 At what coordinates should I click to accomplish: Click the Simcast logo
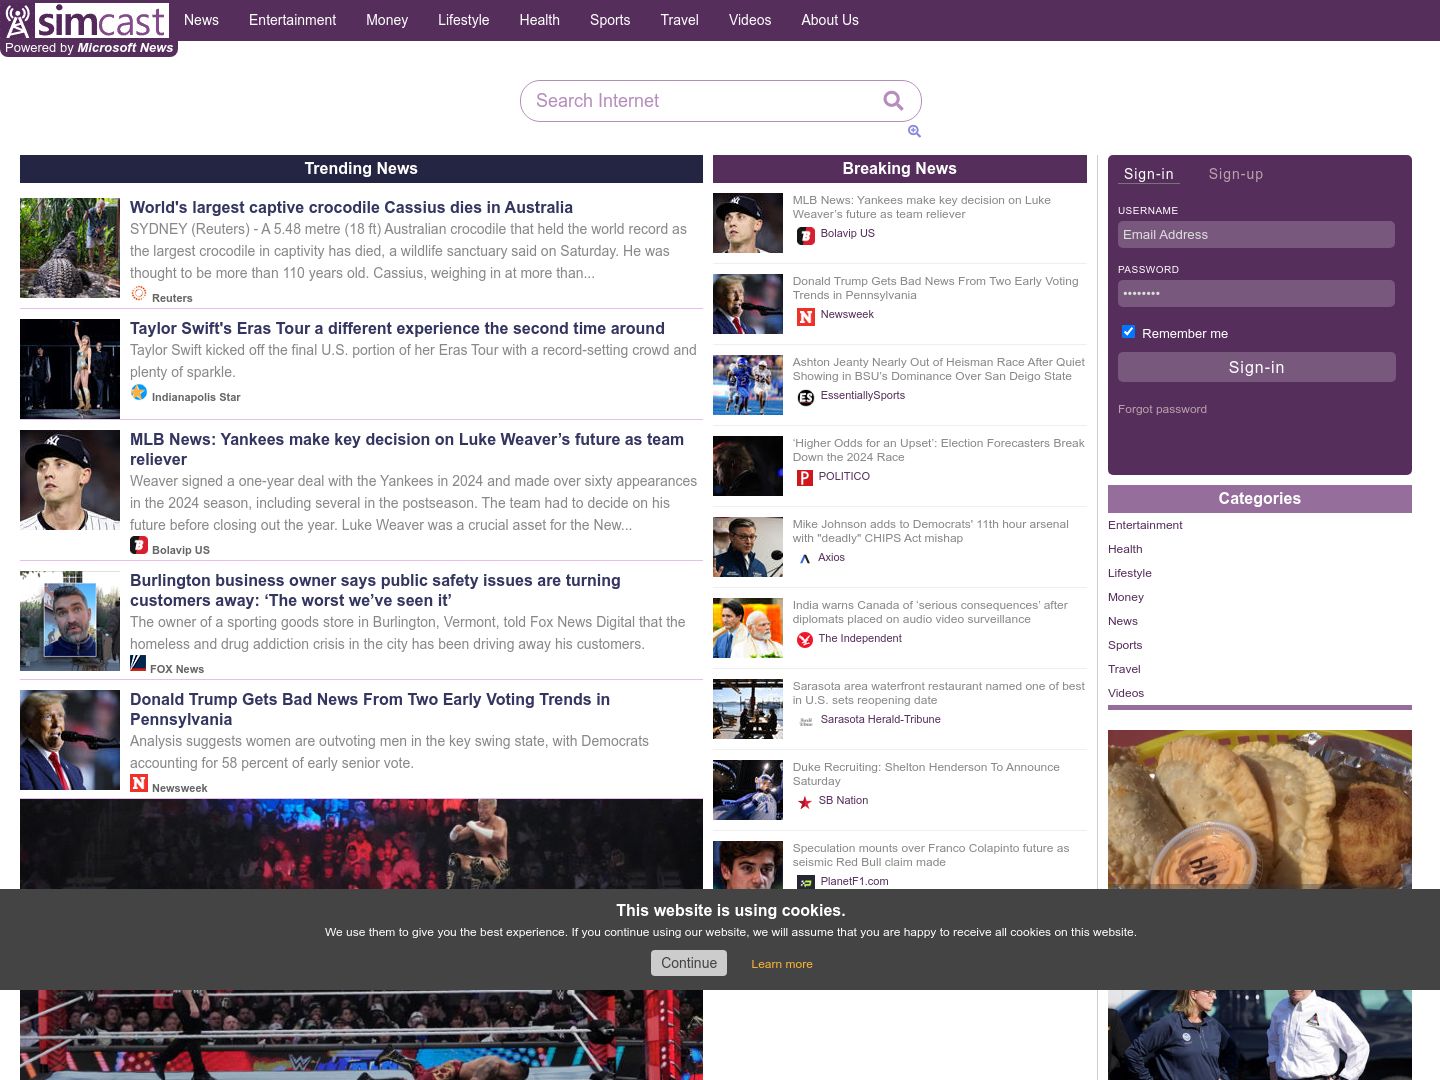[87, 20]
